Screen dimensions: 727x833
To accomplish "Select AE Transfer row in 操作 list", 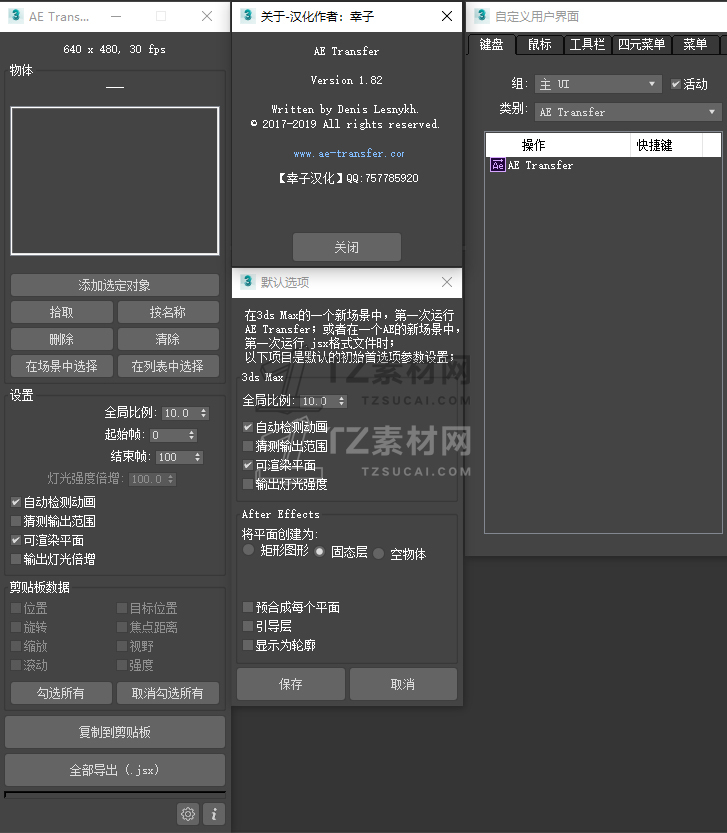I will point(604,165).
